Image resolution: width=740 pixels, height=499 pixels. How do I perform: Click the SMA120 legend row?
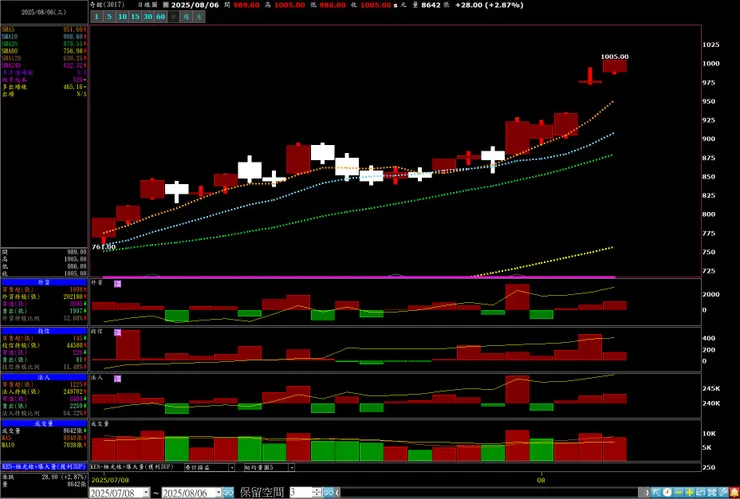pos(44,58)
